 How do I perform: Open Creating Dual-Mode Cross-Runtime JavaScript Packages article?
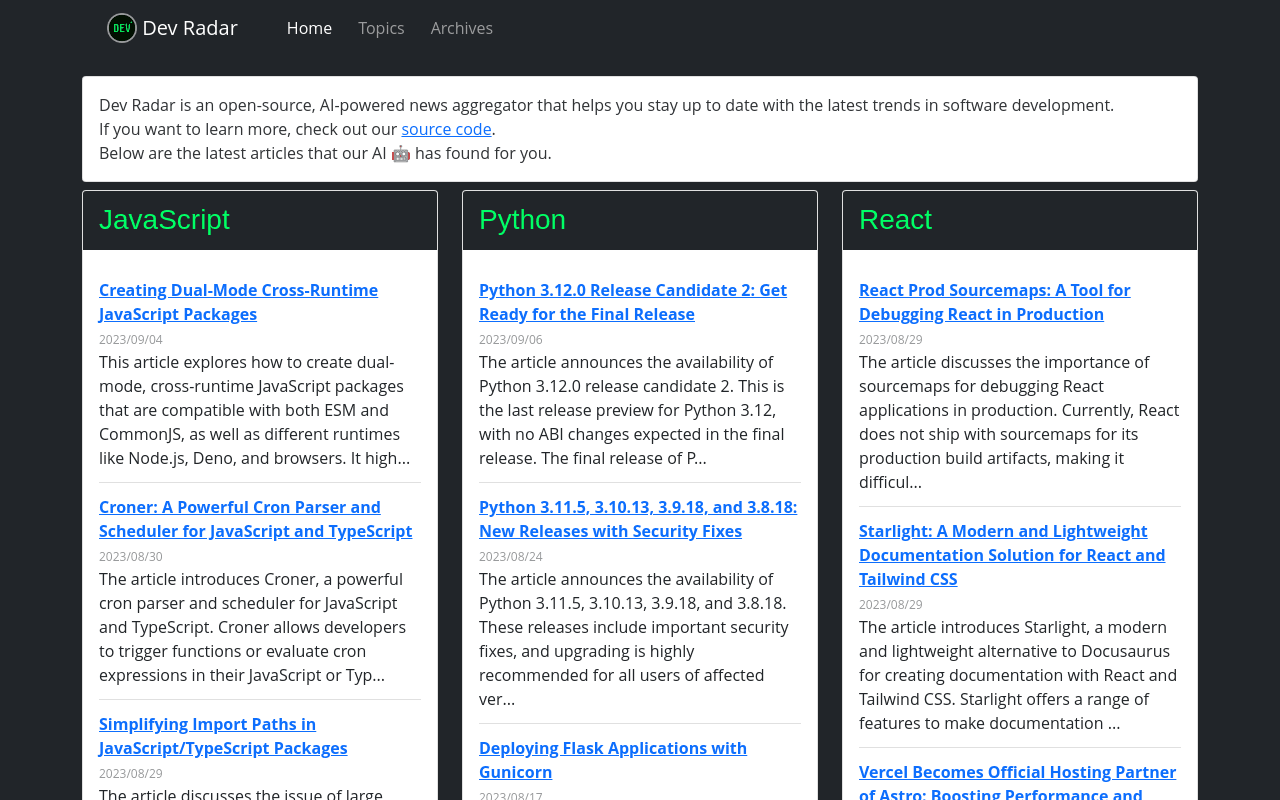[x=238, y=302]
